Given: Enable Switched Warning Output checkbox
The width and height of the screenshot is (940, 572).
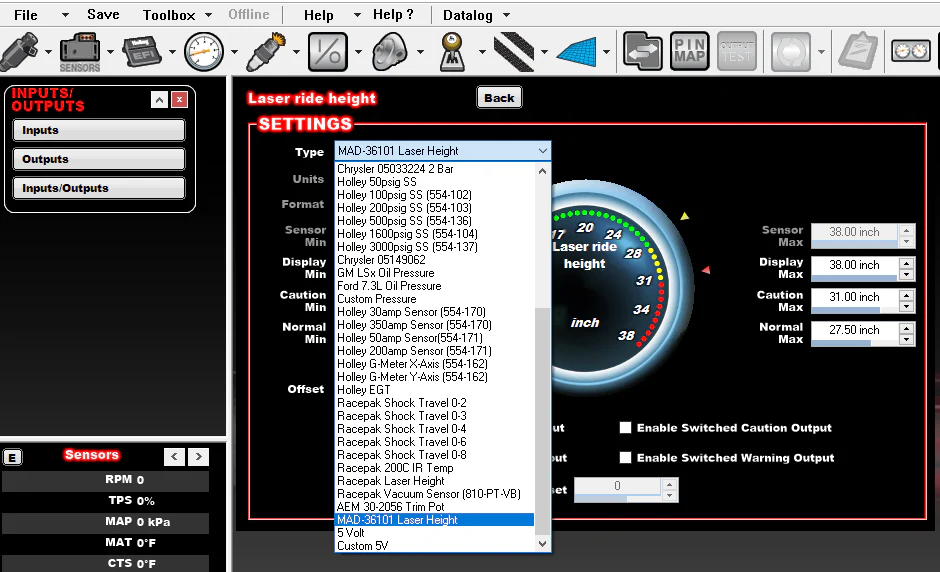Looking at the screenshot, I should click(625, 457).
